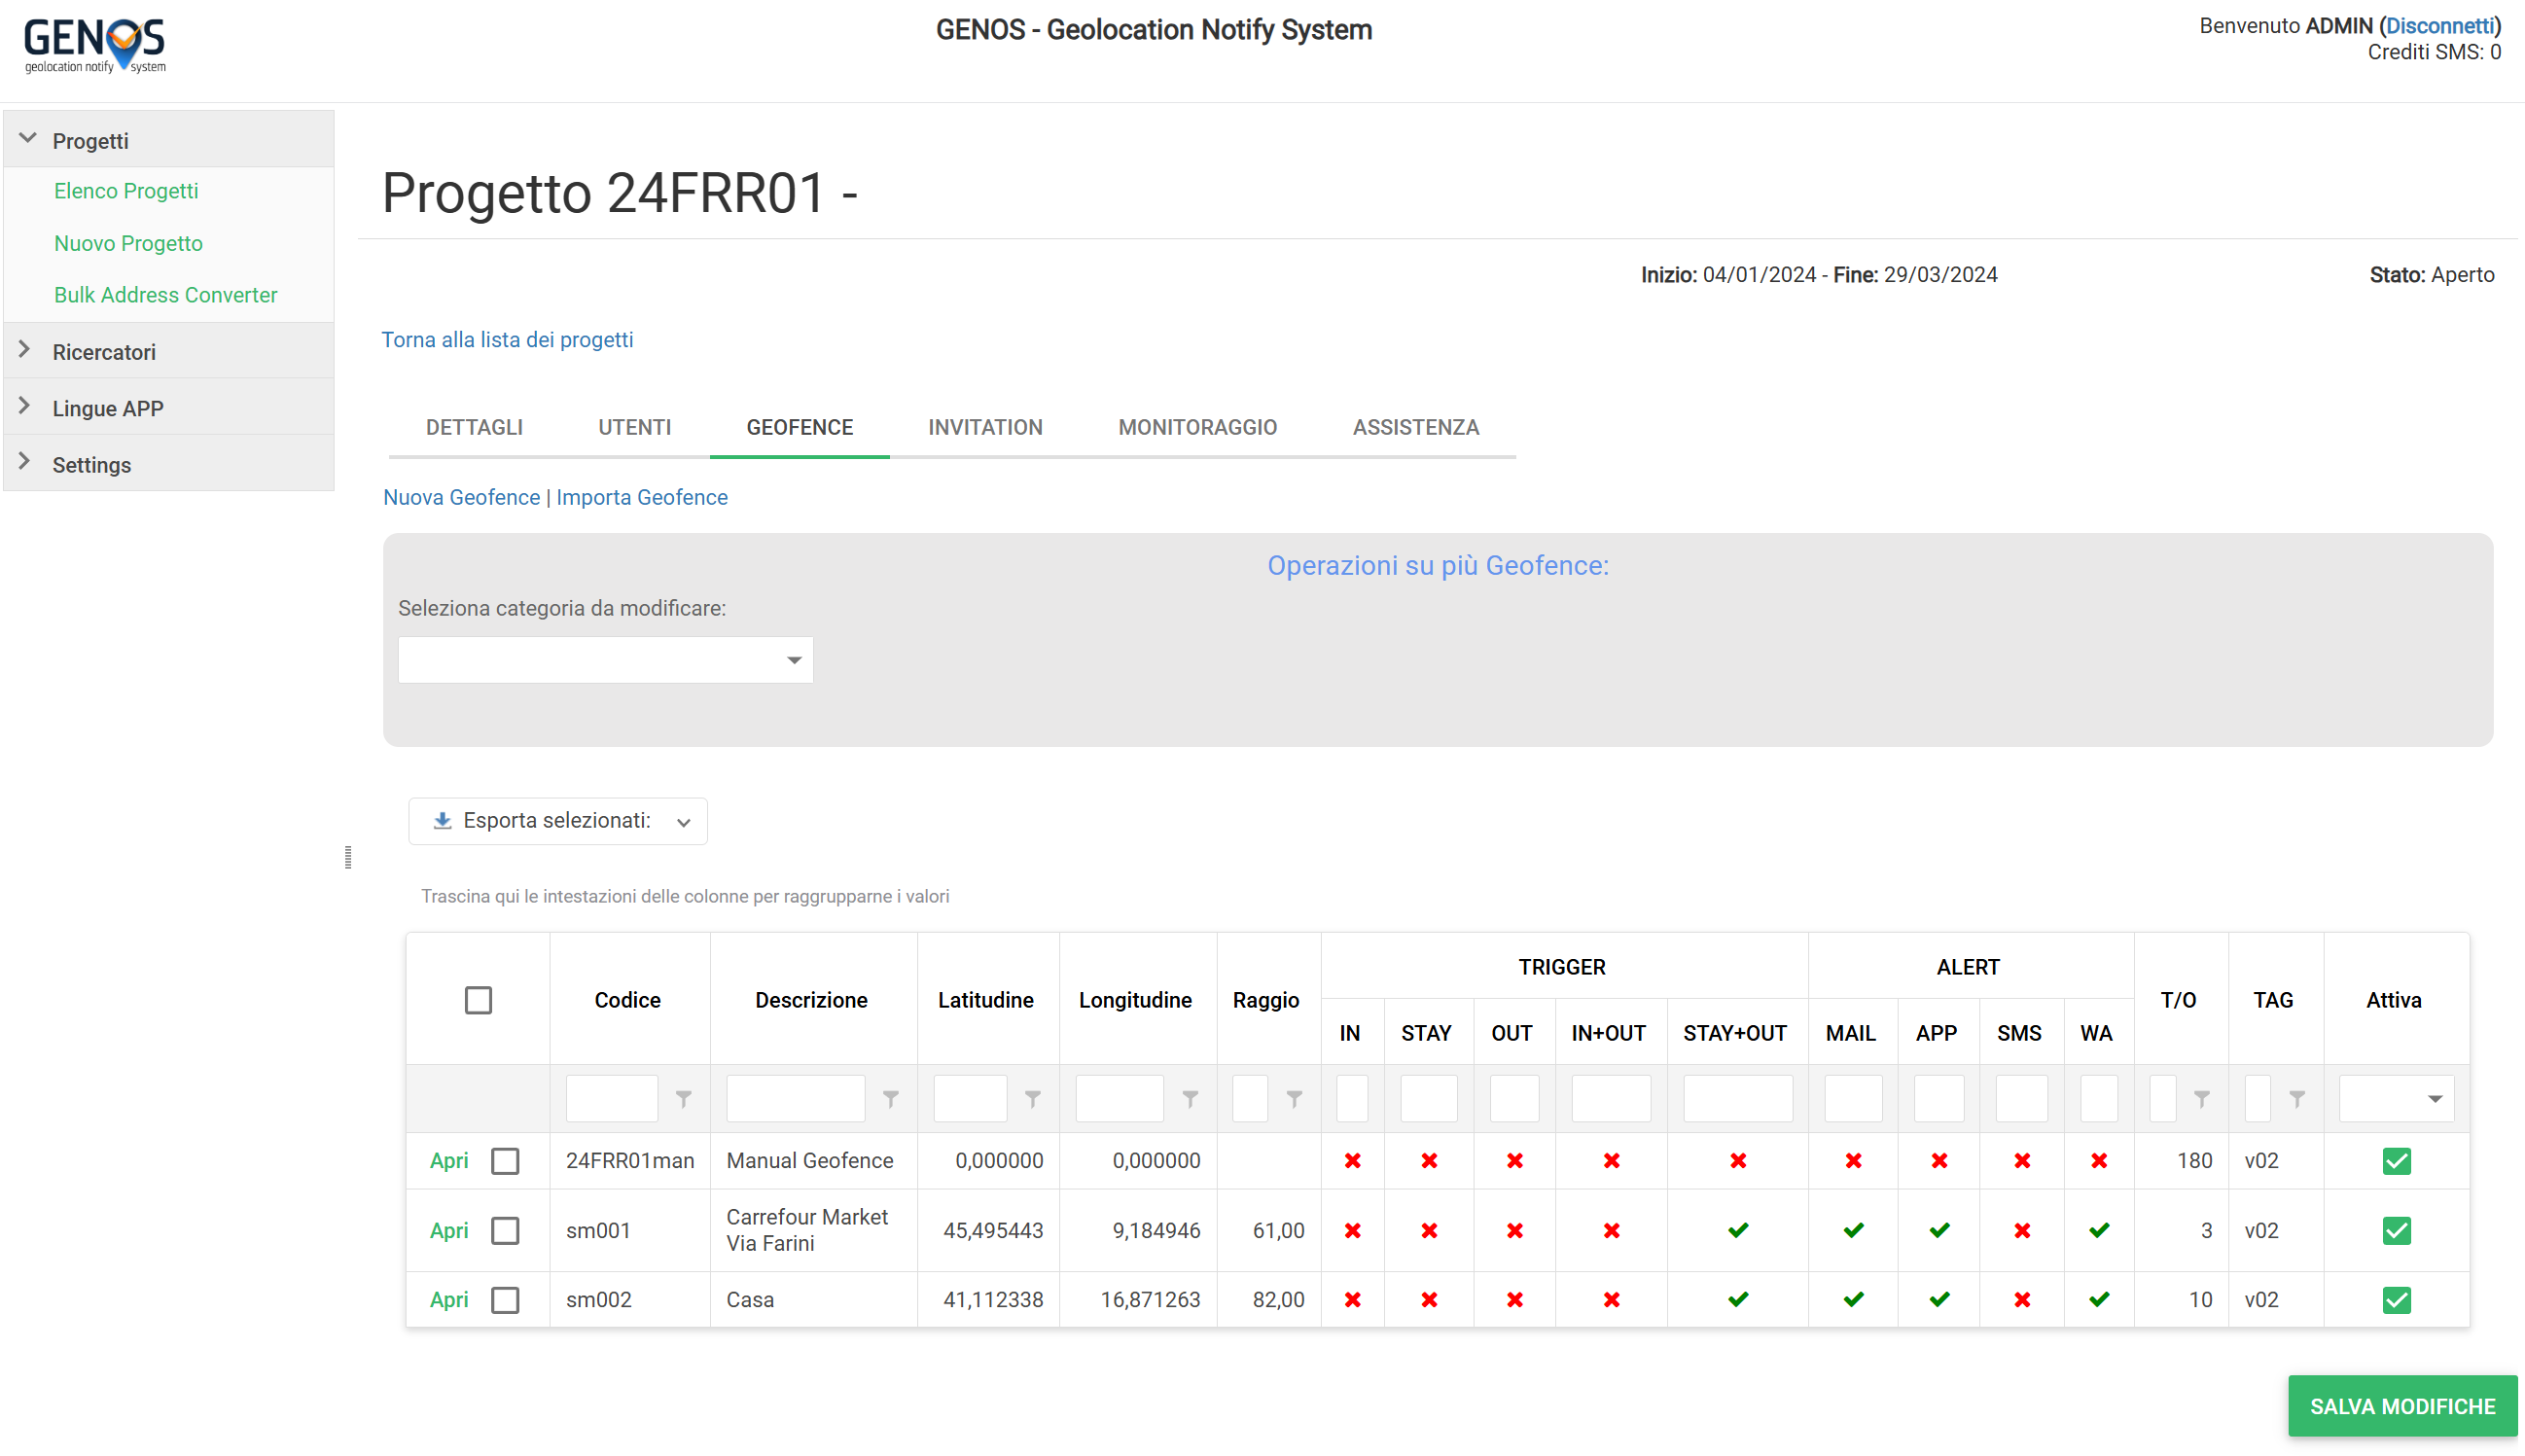
Task: Select the sm002 row checkbox
Action: pyautogui.click(x=505, y=1299)
